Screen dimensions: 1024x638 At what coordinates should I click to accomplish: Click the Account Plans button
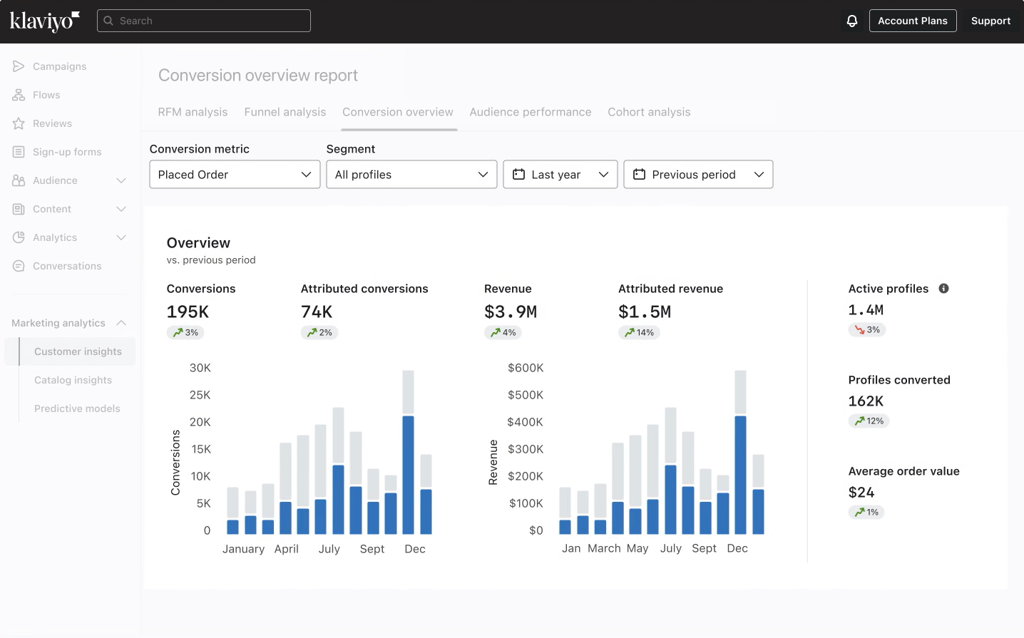(912, 21)
